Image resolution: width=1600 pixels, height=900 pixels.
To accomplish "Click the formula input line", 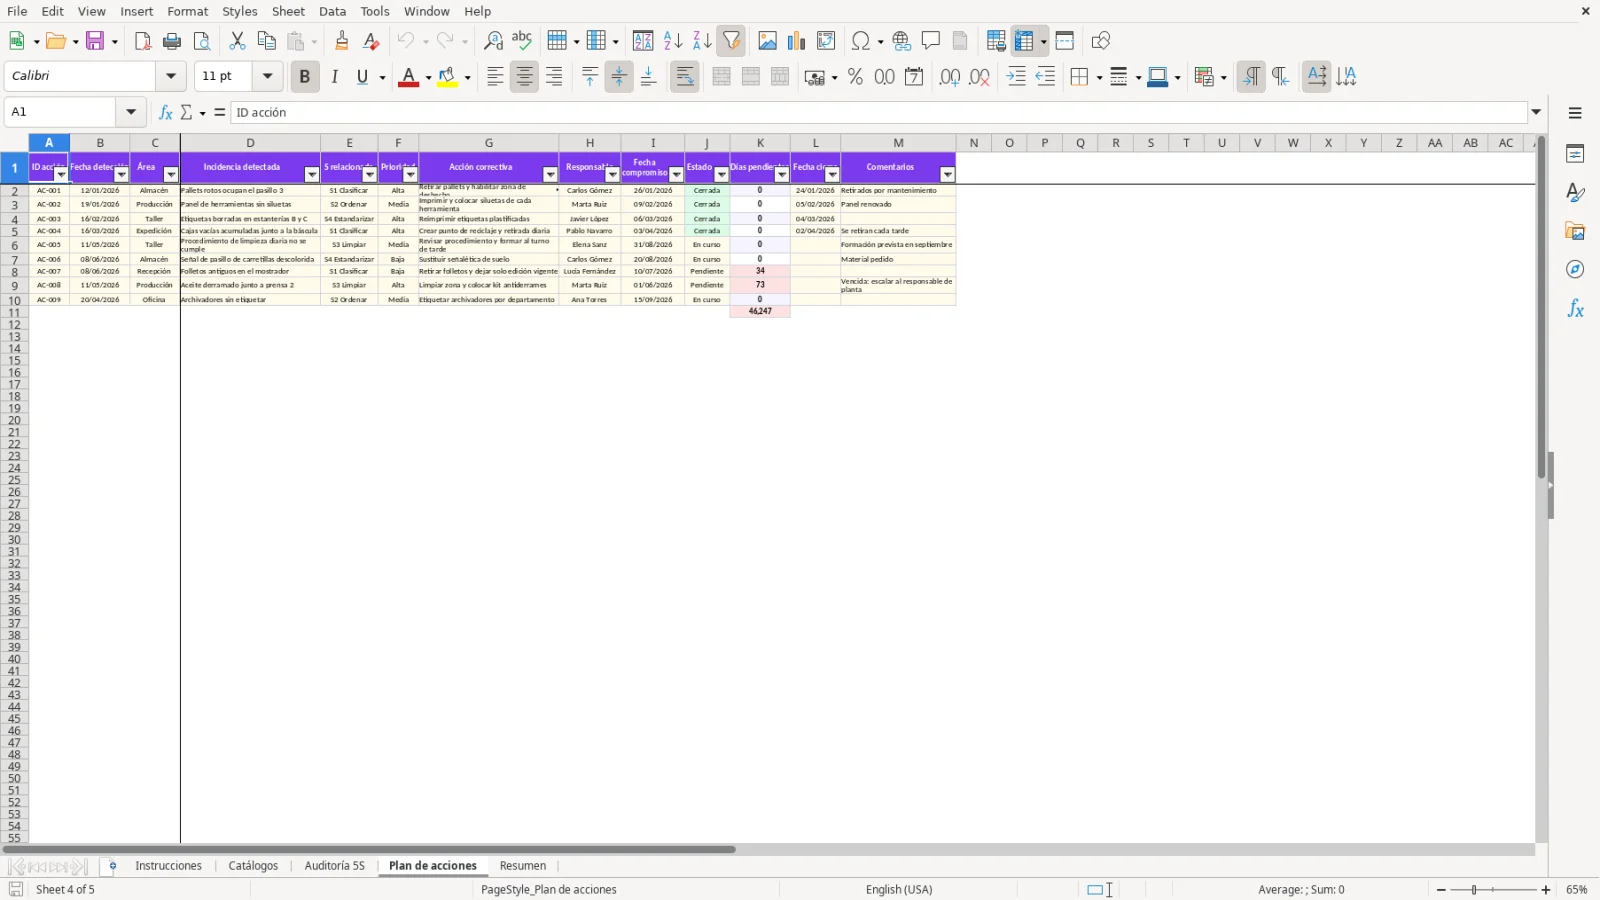I will click(878, 112).
